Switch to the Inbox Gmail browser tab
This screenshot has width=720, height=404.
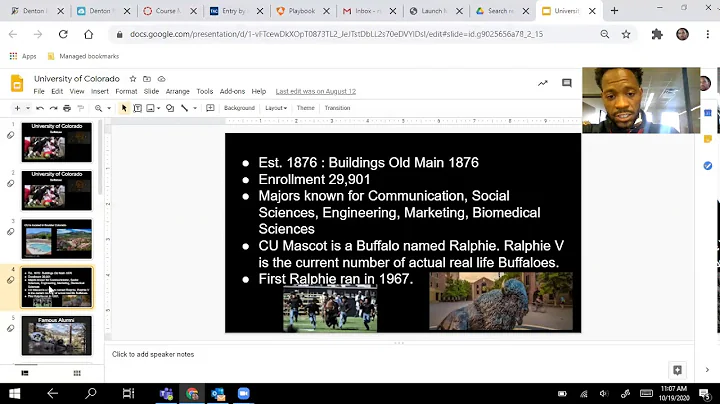(x=368, y=11)
